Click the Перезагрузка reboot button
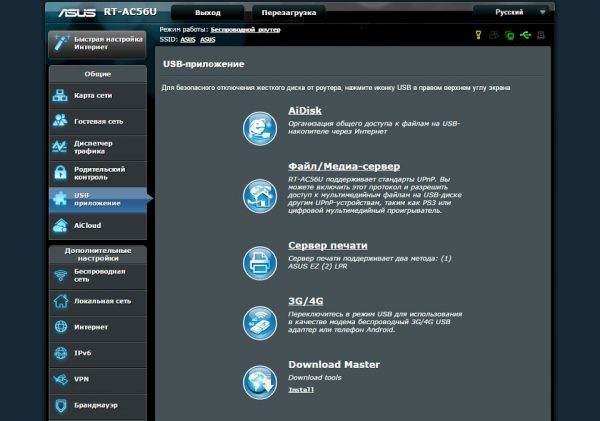 (x=289, y=12)
